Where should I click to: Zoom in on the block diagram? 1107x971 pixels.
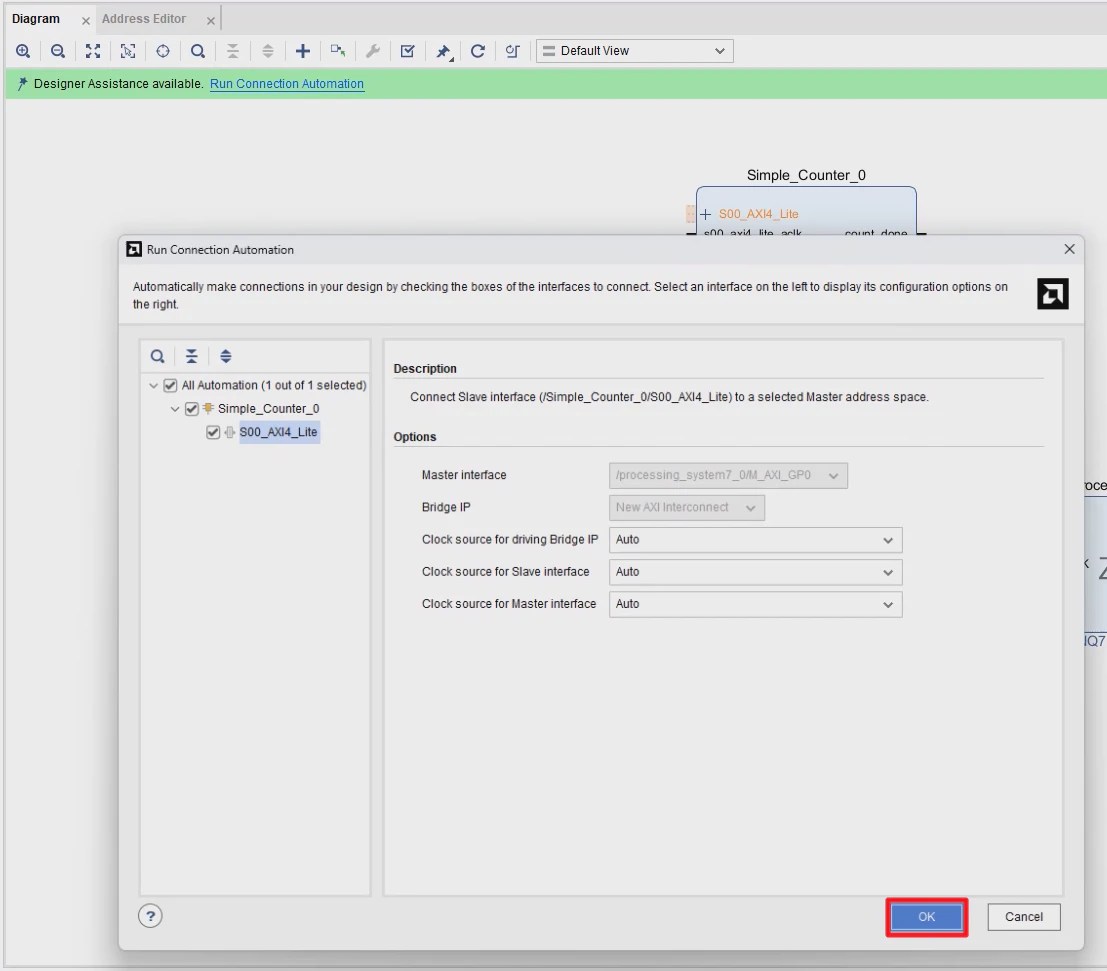[23, 51]
